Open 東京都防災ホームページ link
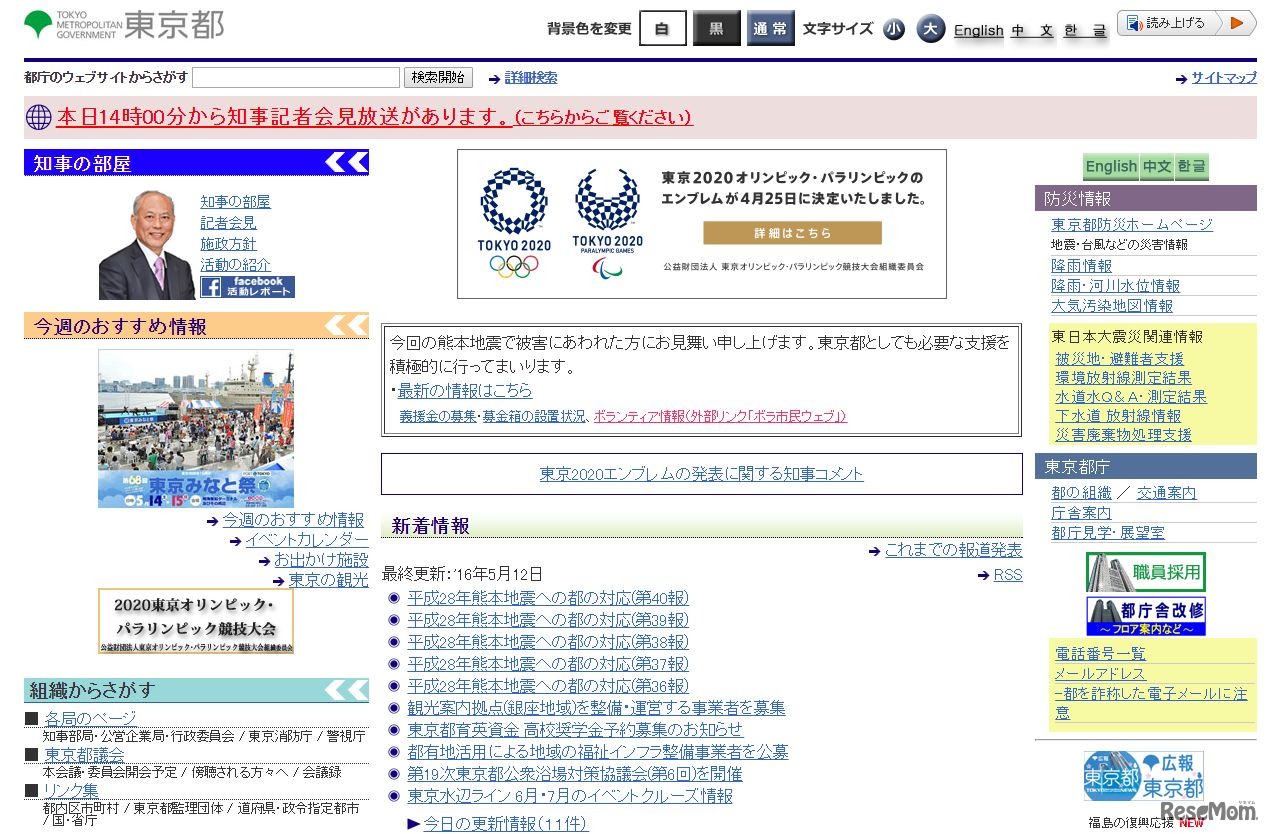 click(1132, 224)
